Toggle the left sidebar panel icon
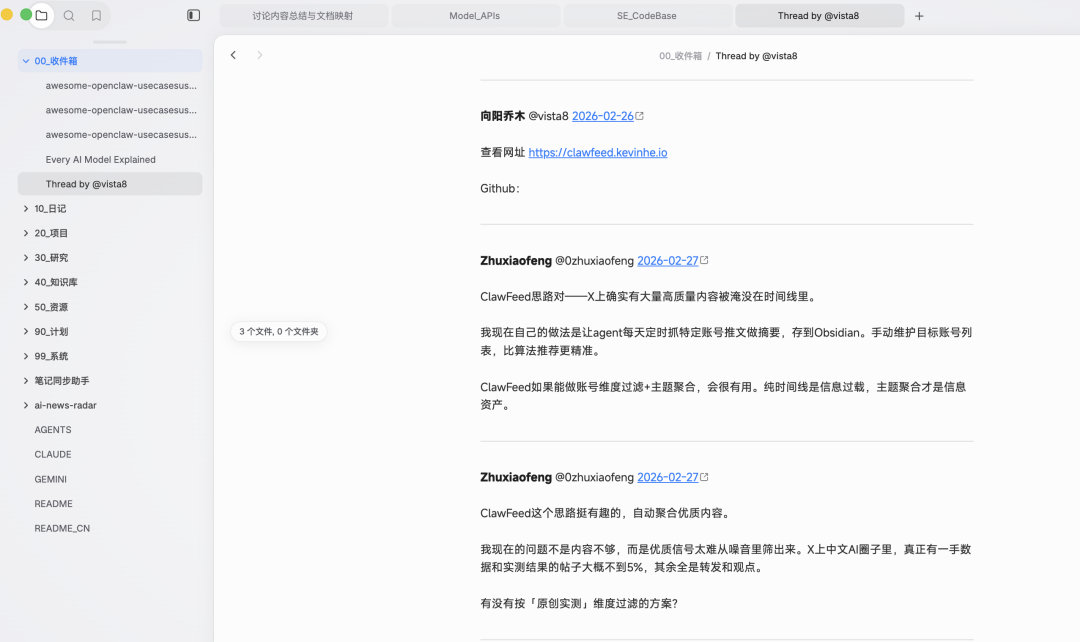This screenshot has width=1080, height=642. coord(193,16)
